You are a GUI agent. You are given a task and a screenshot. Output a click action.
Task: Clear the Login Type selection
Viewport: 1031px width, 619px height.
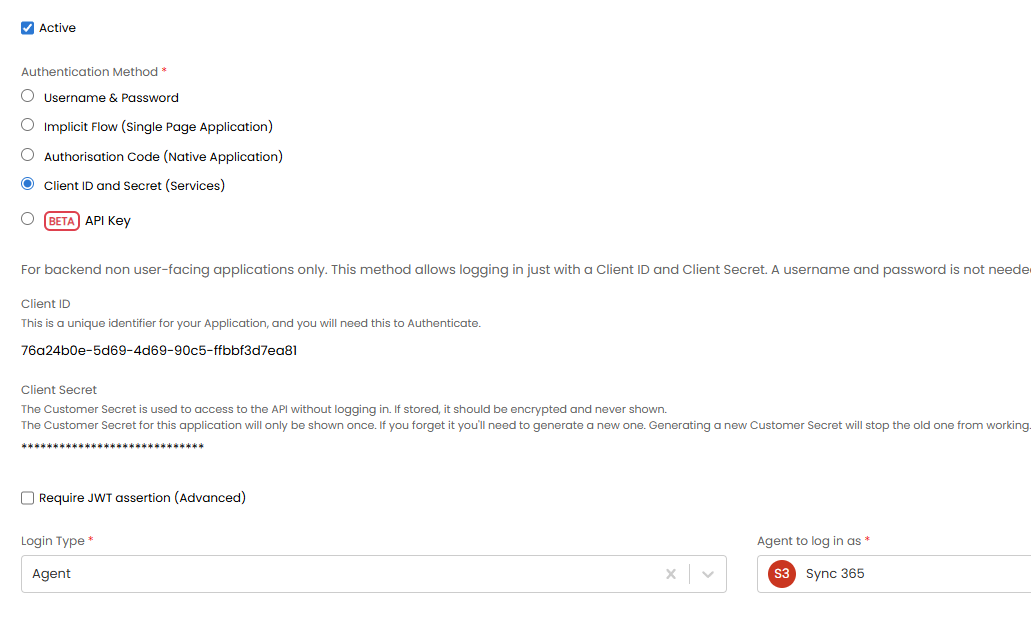point(671,574)
